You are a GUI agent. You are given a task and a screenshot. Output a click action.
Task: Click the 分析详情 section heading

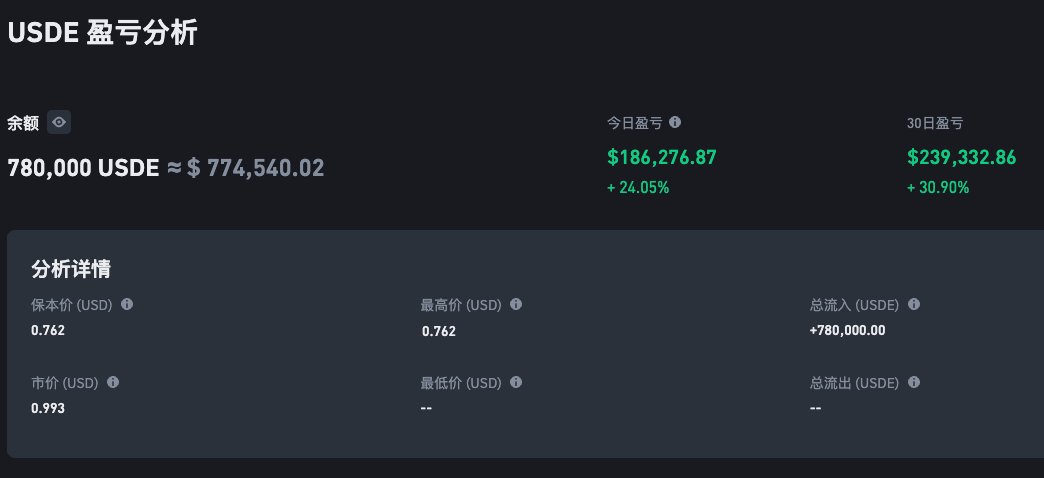click(71, 269)
